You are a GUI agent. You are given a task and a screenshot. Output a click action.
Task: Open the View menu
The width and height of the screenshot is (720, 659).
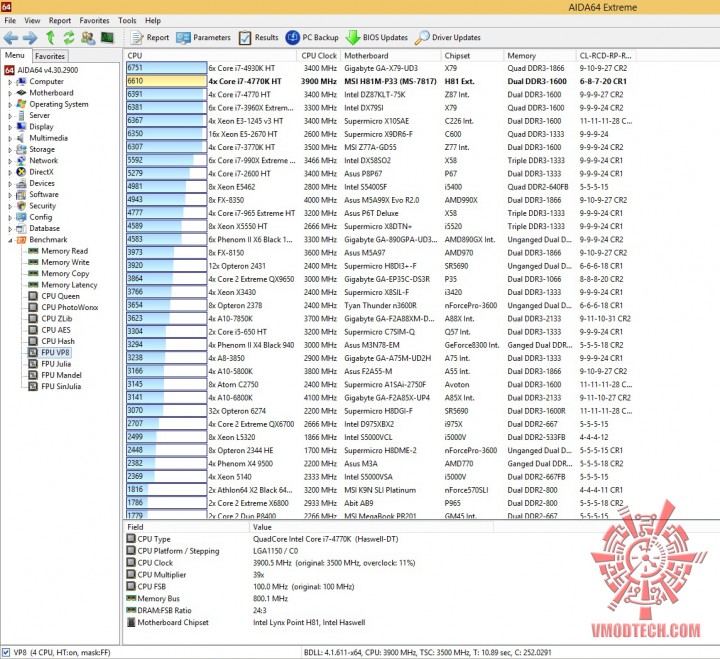coord(32,21)
